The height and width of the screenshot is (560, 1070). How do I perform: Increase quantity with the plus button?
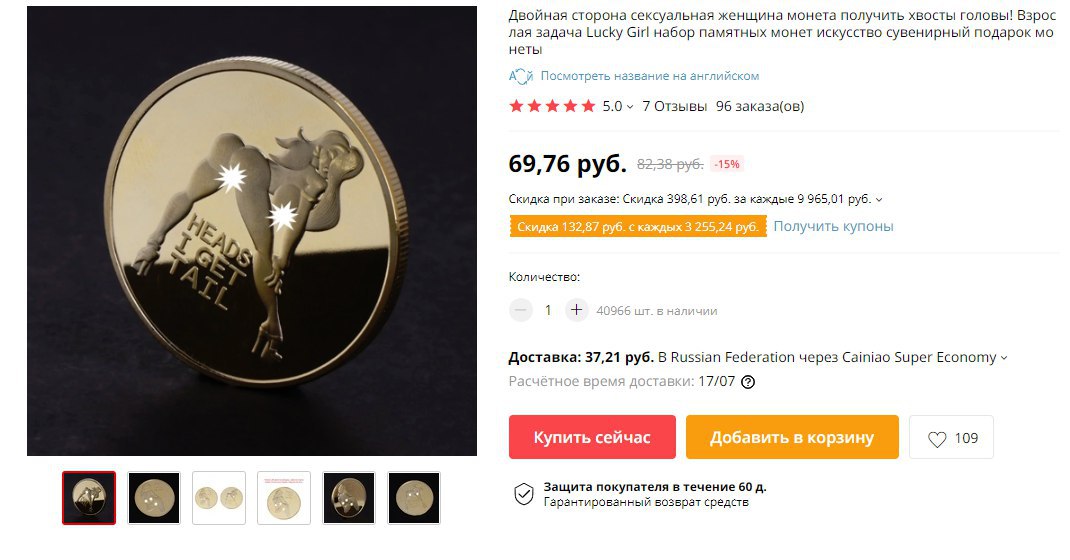click(576, 310)
